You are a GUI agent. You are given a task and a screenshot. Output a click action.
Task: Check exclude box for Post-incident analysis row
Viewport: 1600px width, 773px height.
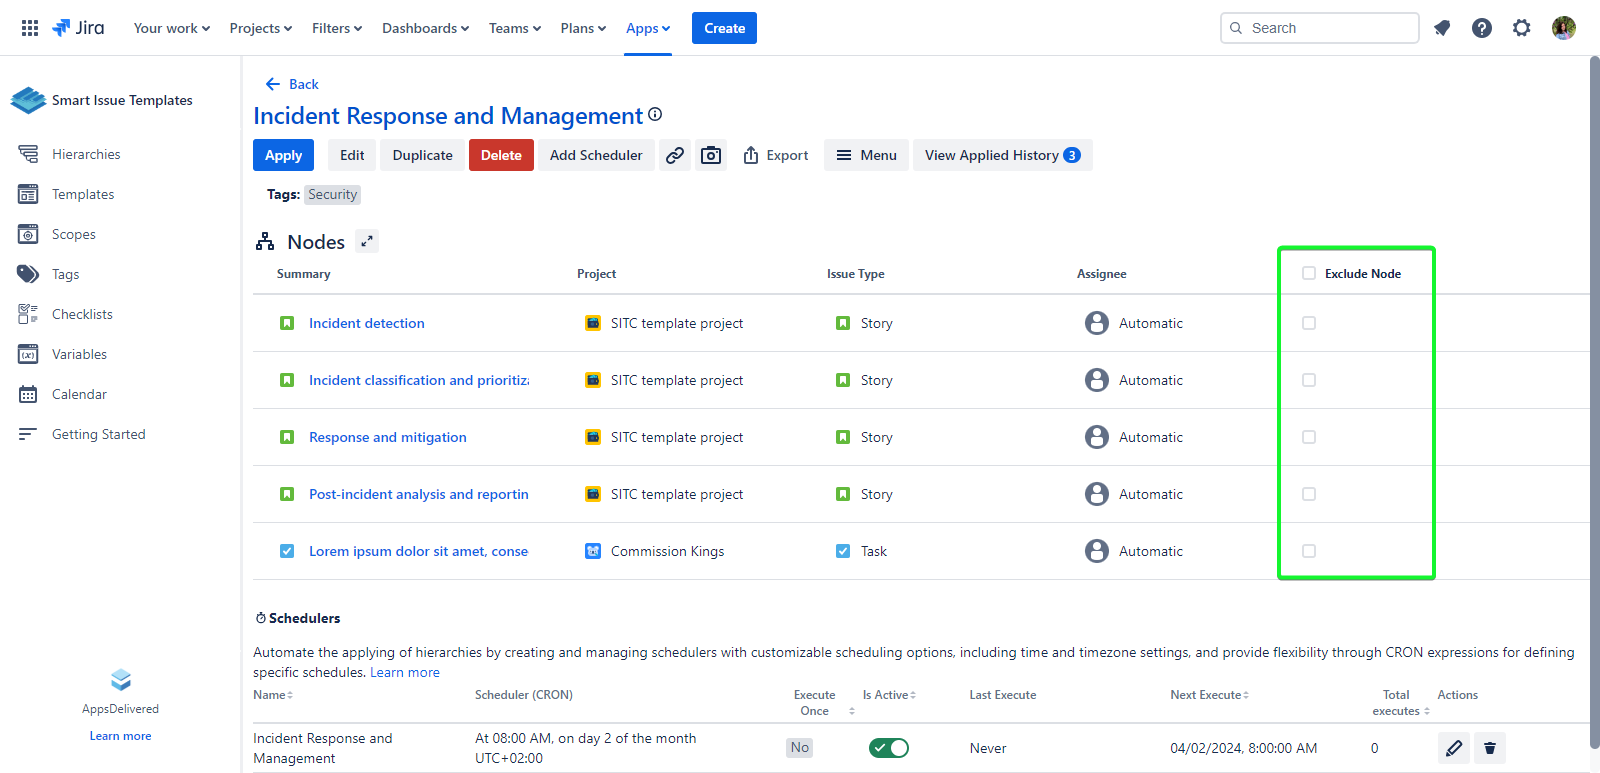pyautogui.click(x=1309, y=494)
